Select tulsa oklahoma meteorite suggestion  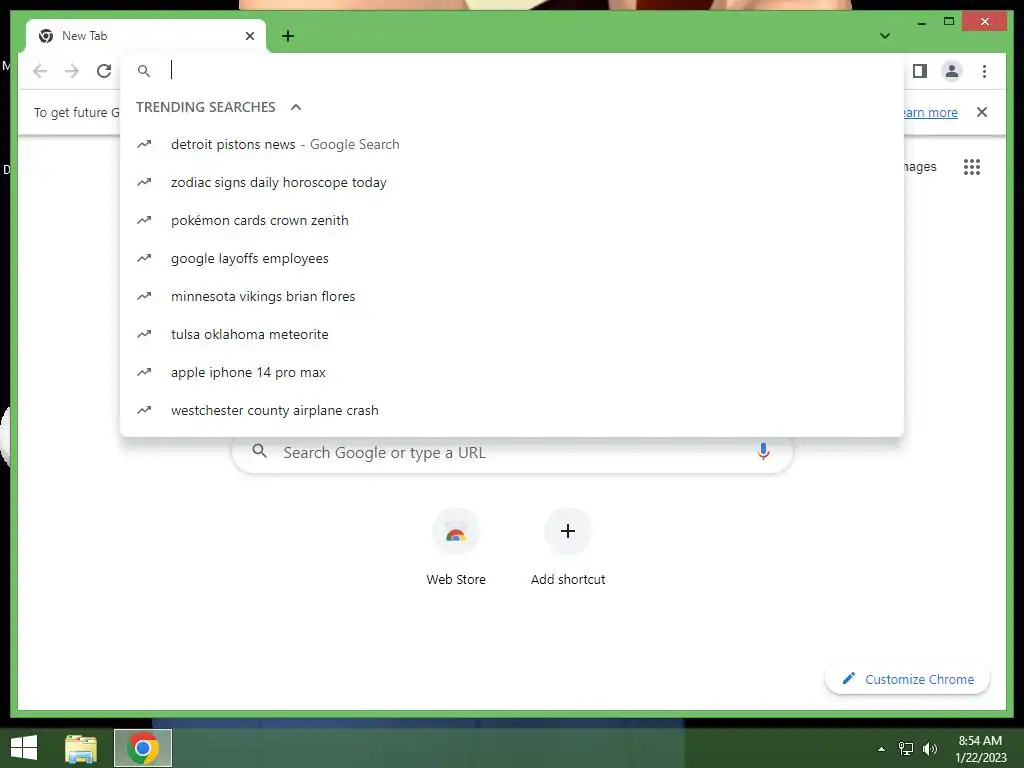click(x=512, y=334)
